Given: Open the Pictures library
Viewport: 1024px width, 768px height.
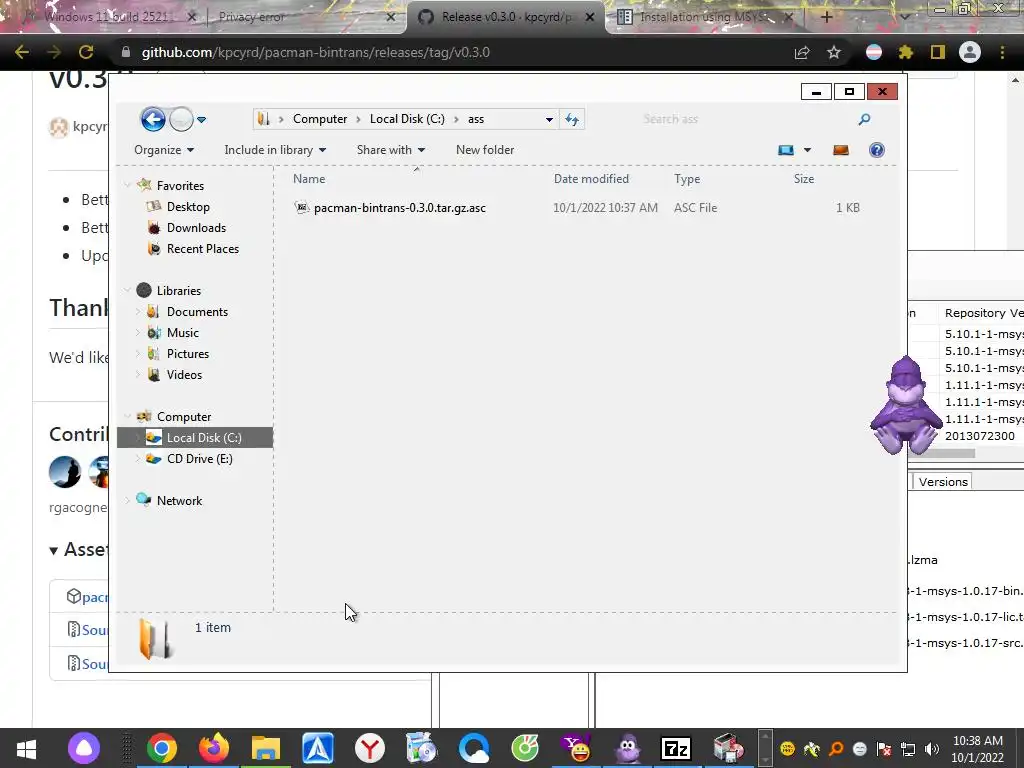Looking at the screenshot, I should [x=187, y=354].
